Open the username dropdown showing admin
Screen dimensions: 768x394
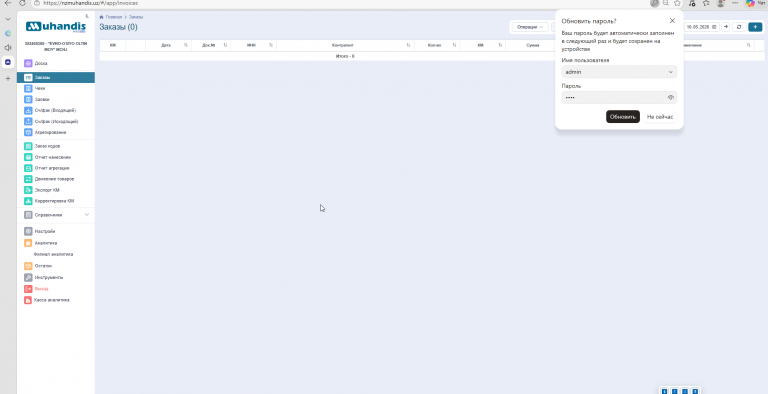click(x=619, y=72)
